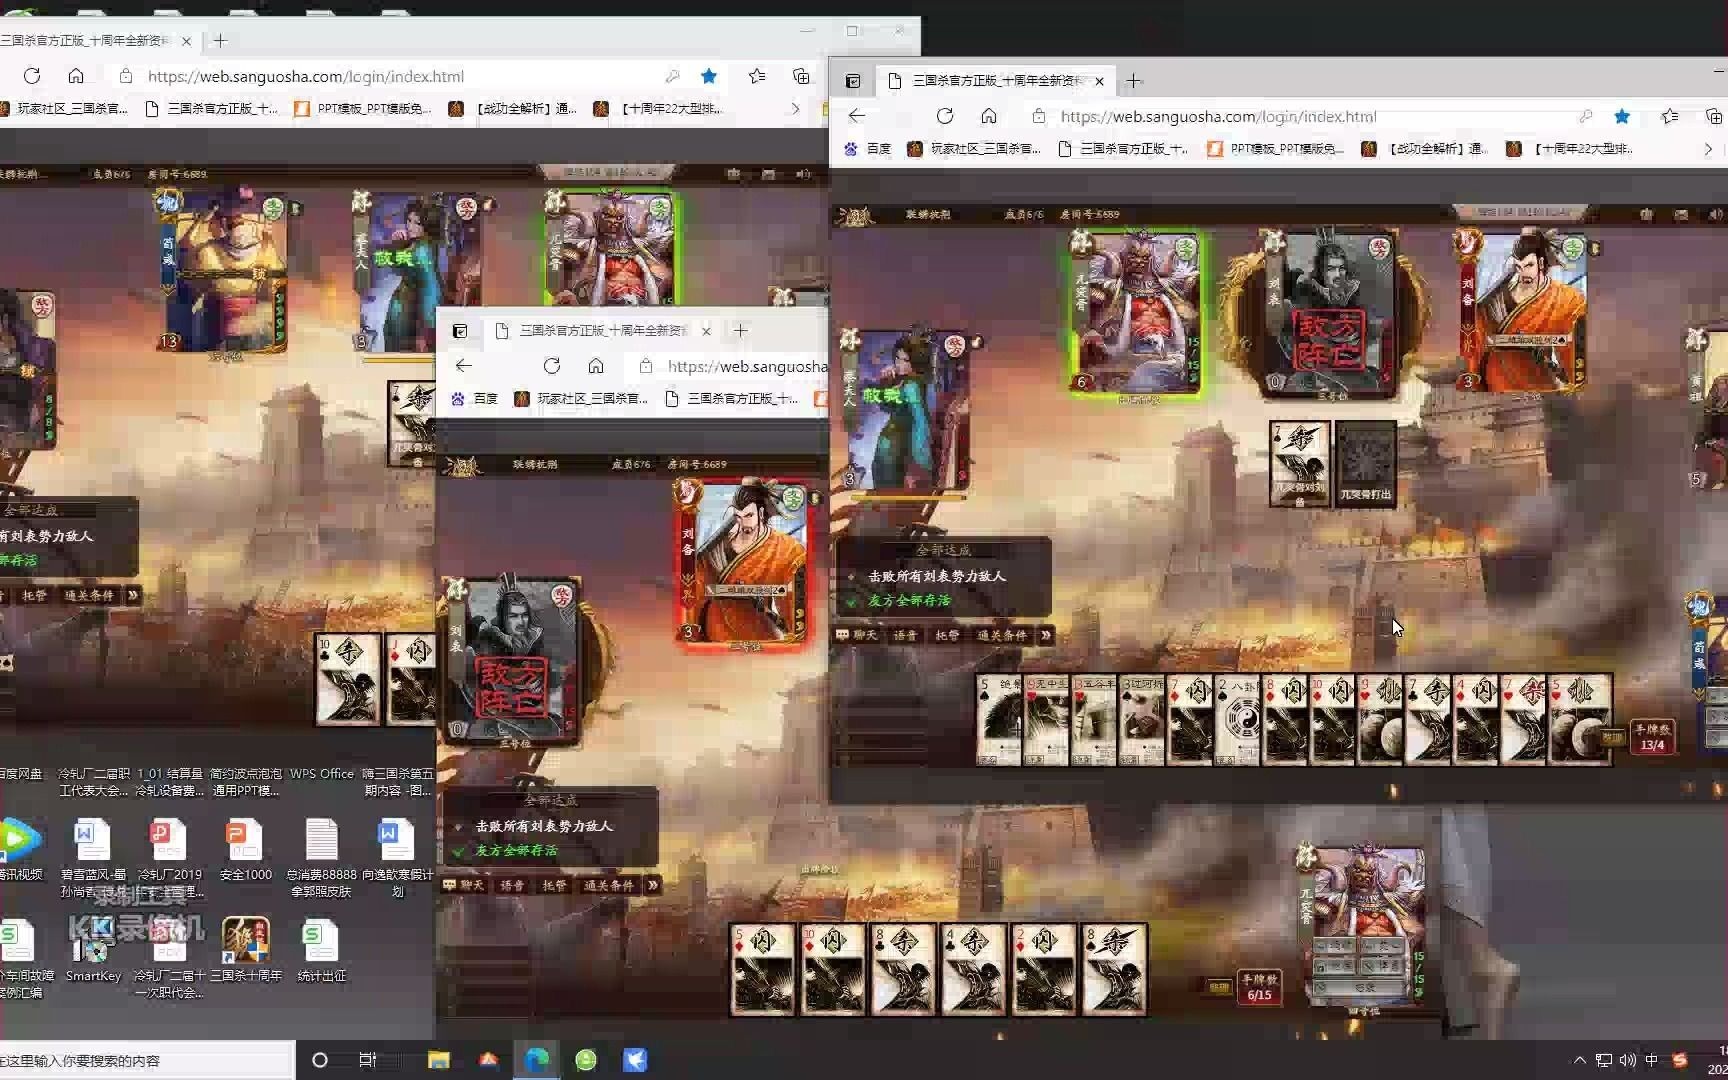The width and height of the screenshot is (1728, 1080).
Task: Refresh the page in the right browser window
Action: point(944,116)
